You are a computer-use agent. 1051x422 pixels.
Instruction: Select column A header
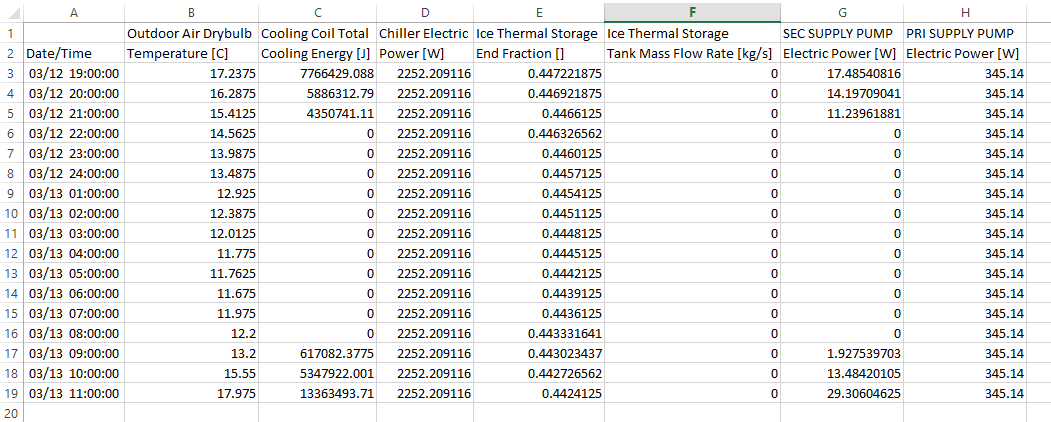[74, 12]
